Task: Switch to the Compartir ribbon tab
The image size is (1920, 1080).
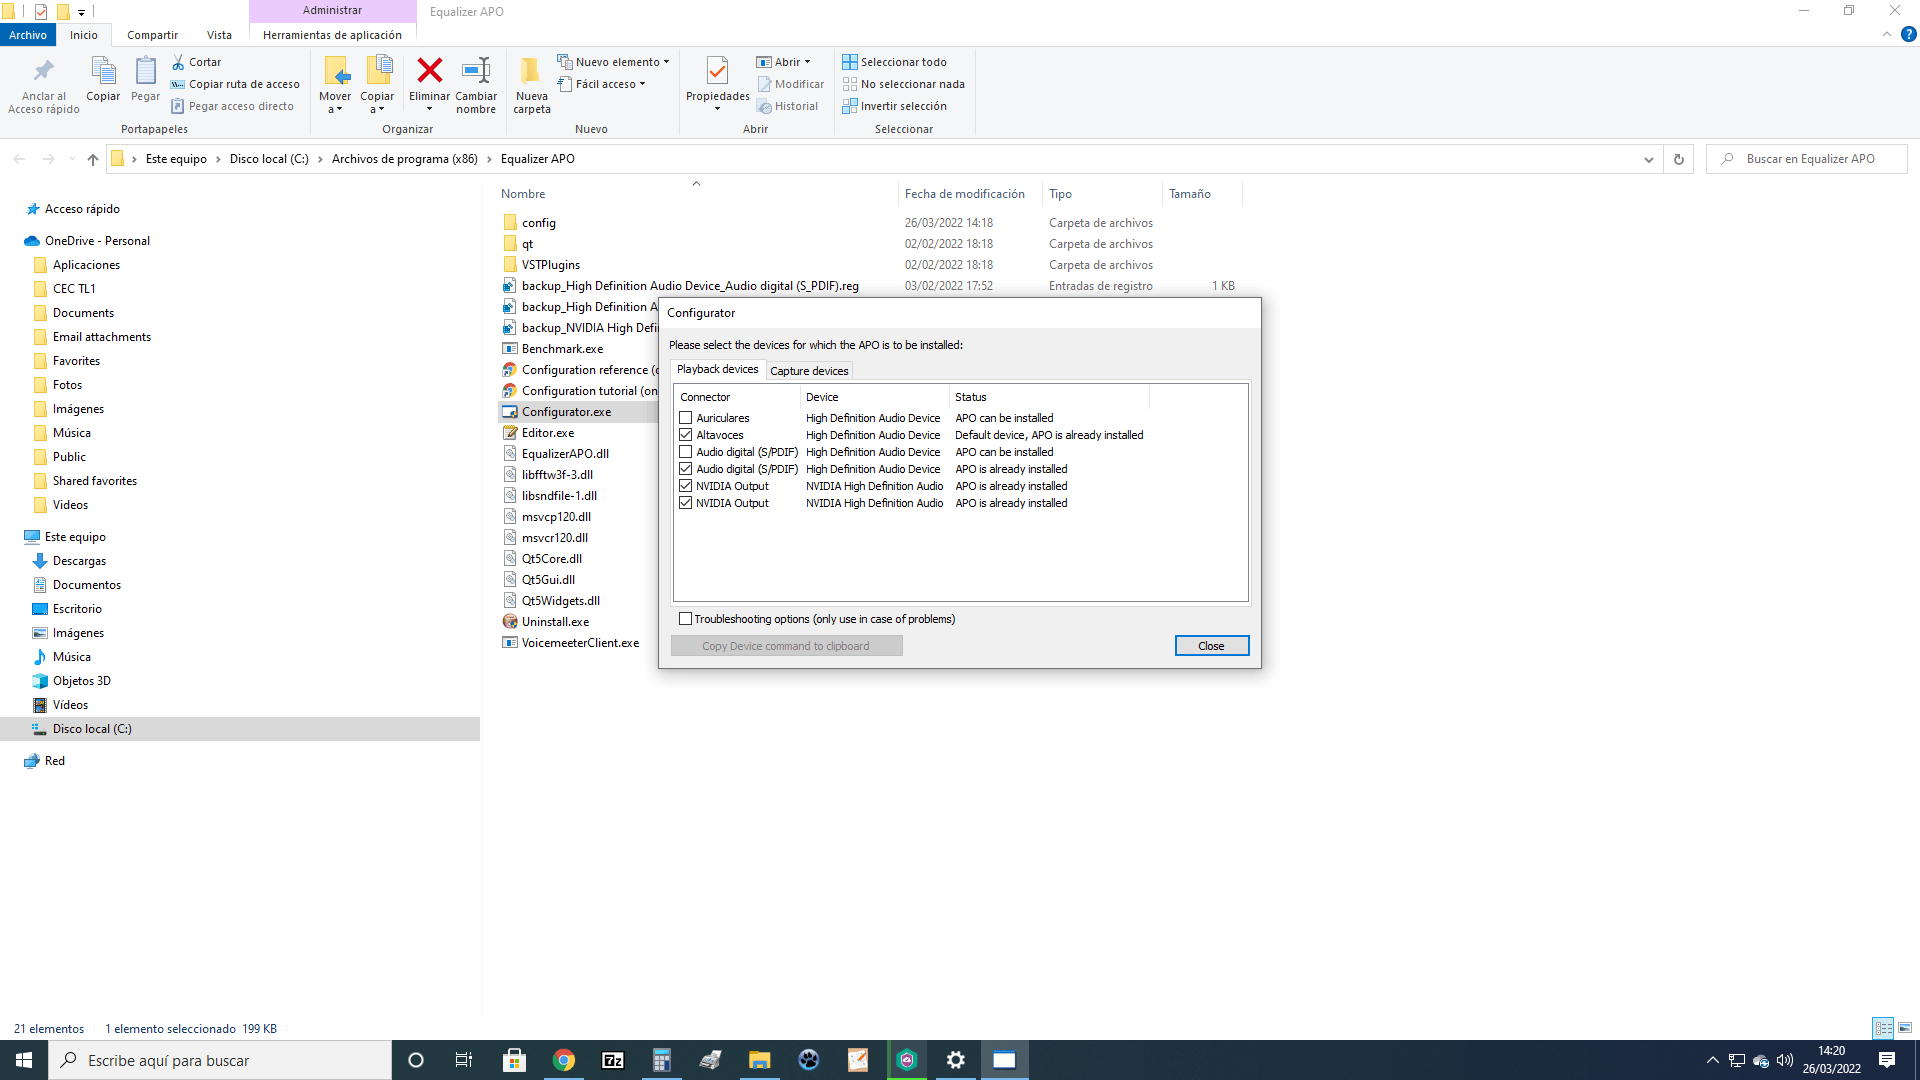Action: (152, 35)
